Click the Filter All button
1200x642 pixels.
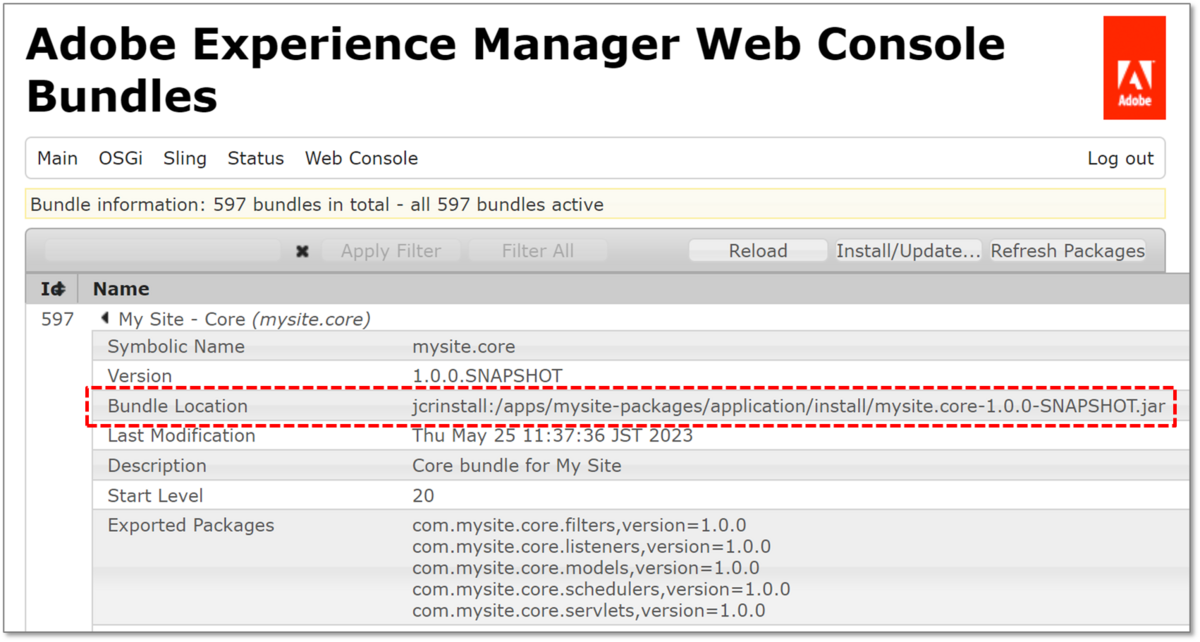[x=538, y=251]
